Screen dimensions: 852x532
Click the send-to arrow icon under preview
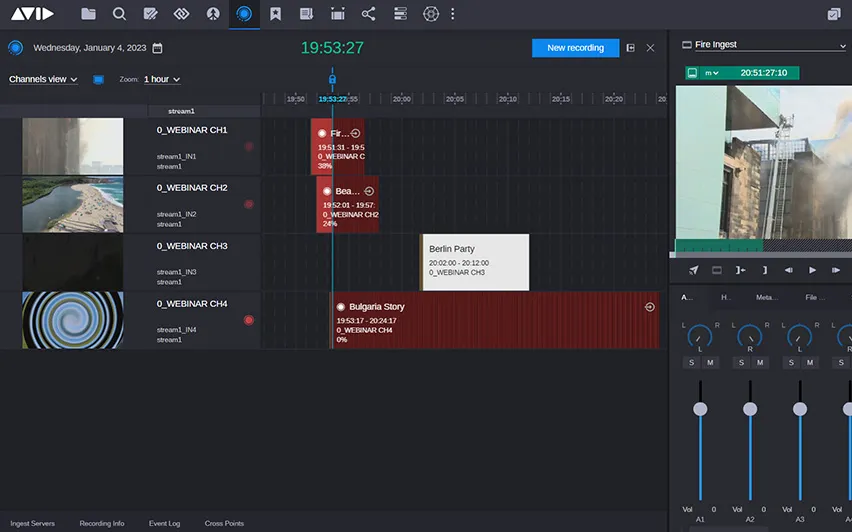pos(694,270)
